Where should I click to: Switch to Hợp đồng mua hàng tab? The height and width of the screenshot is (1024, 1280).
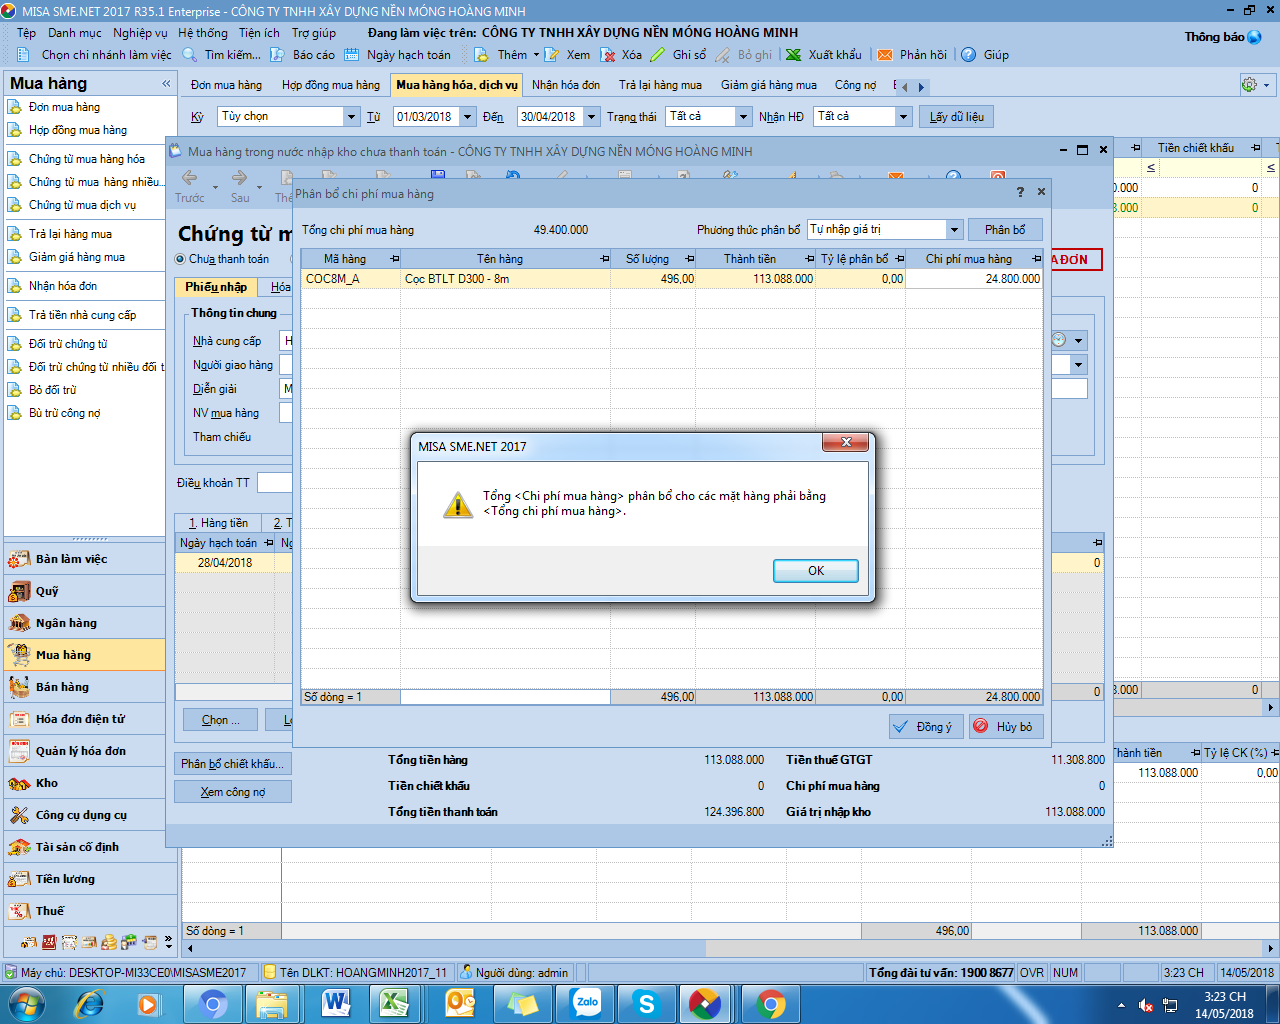tap(331, 85)
